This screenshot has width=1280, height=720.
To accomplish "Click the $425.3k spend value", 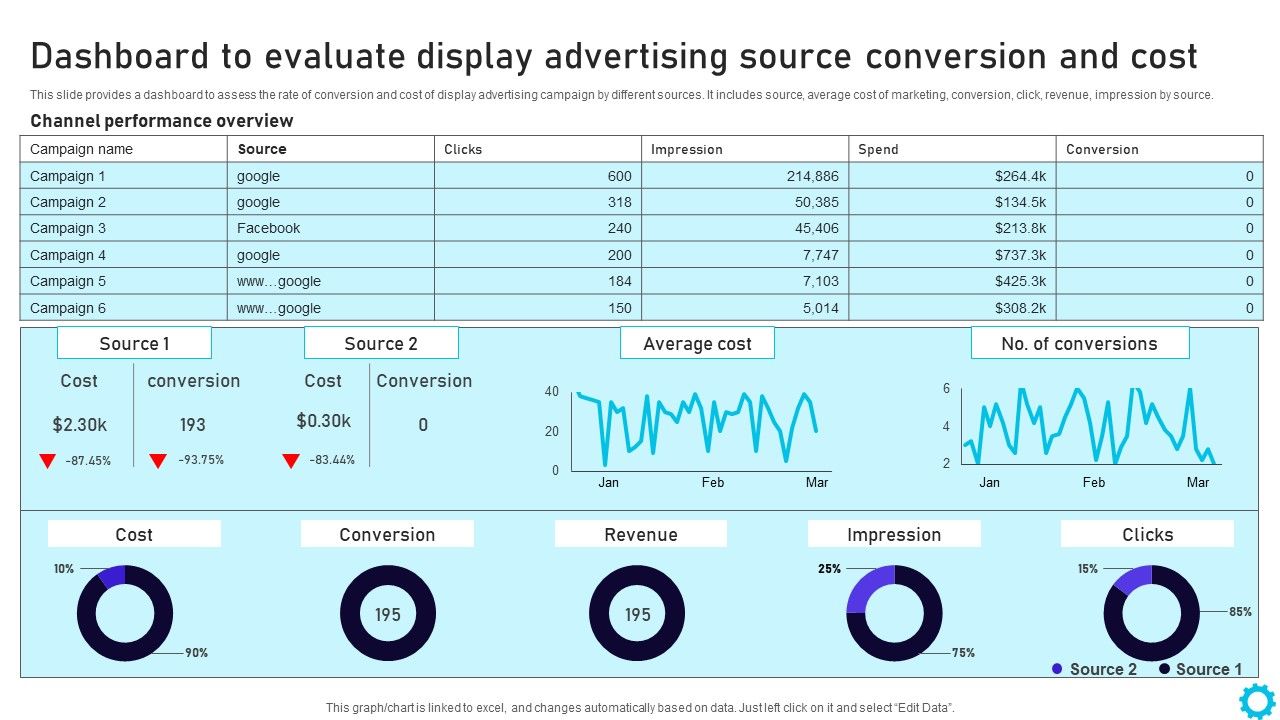I will (1021, 281).
